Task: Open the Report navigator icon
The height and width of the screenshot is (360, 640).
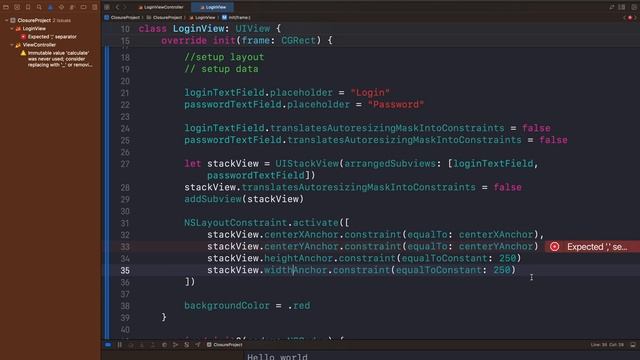Action: tap(94, 7)
